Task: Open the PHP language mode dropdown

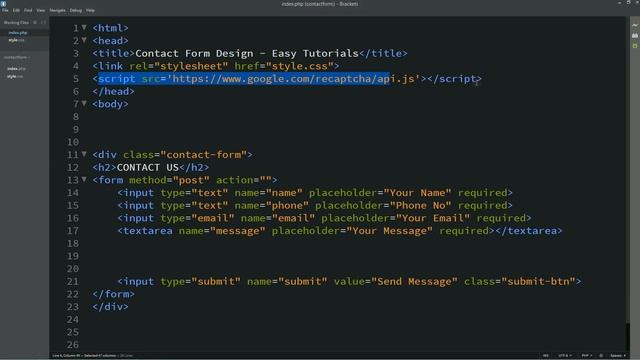Action: tap(587, 356)
